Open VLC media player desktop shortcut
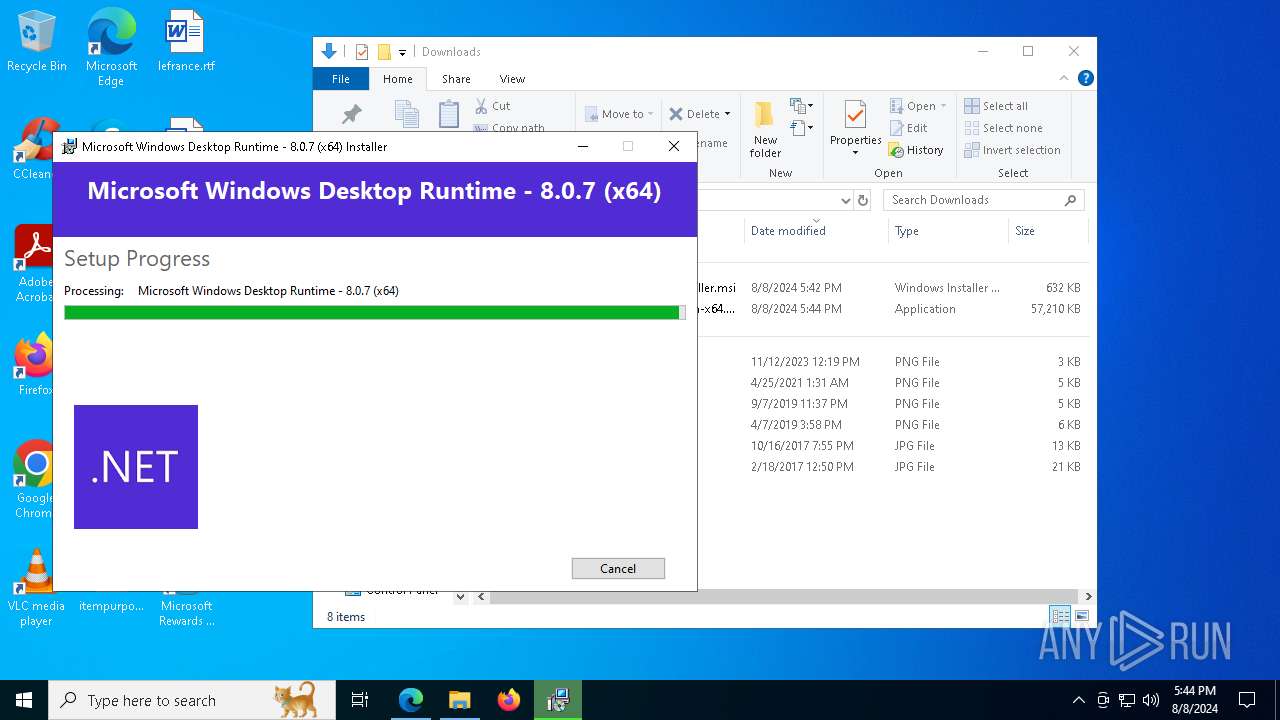 pyautogui.click(x=36, y=588)
